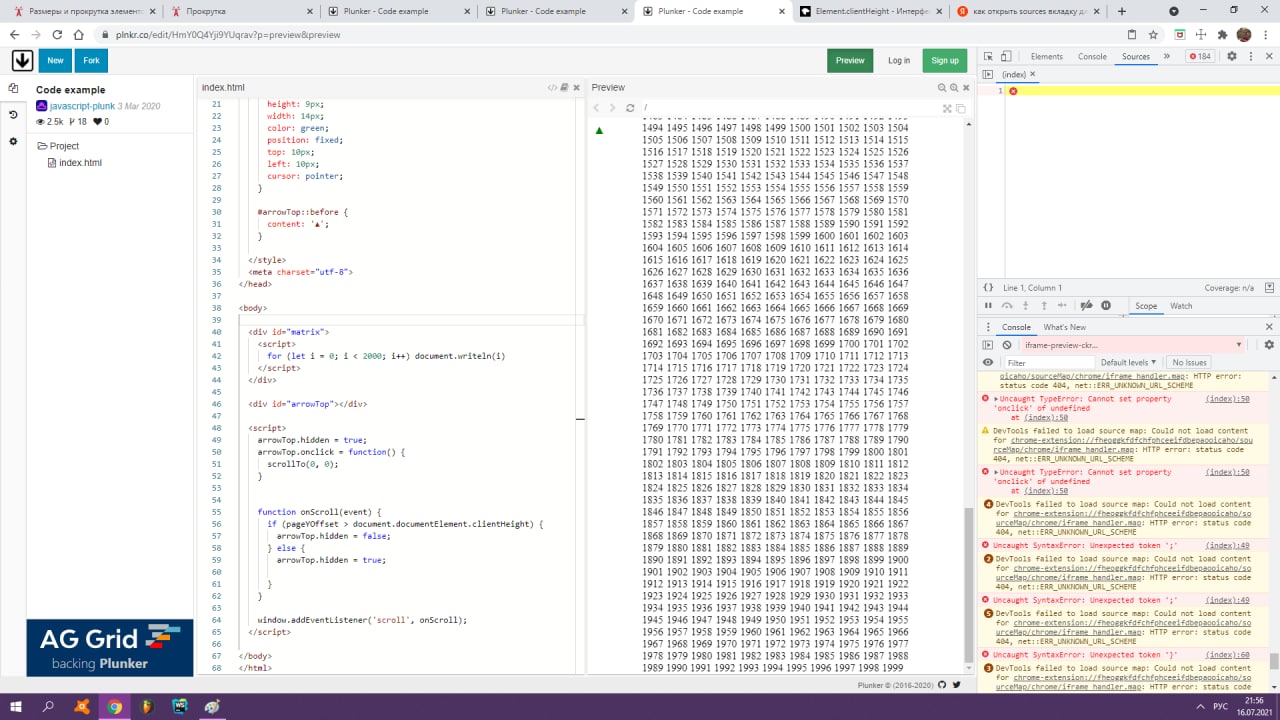1280x720 pixels.
Task: Clear the console
Action: tap(1007, 345)
